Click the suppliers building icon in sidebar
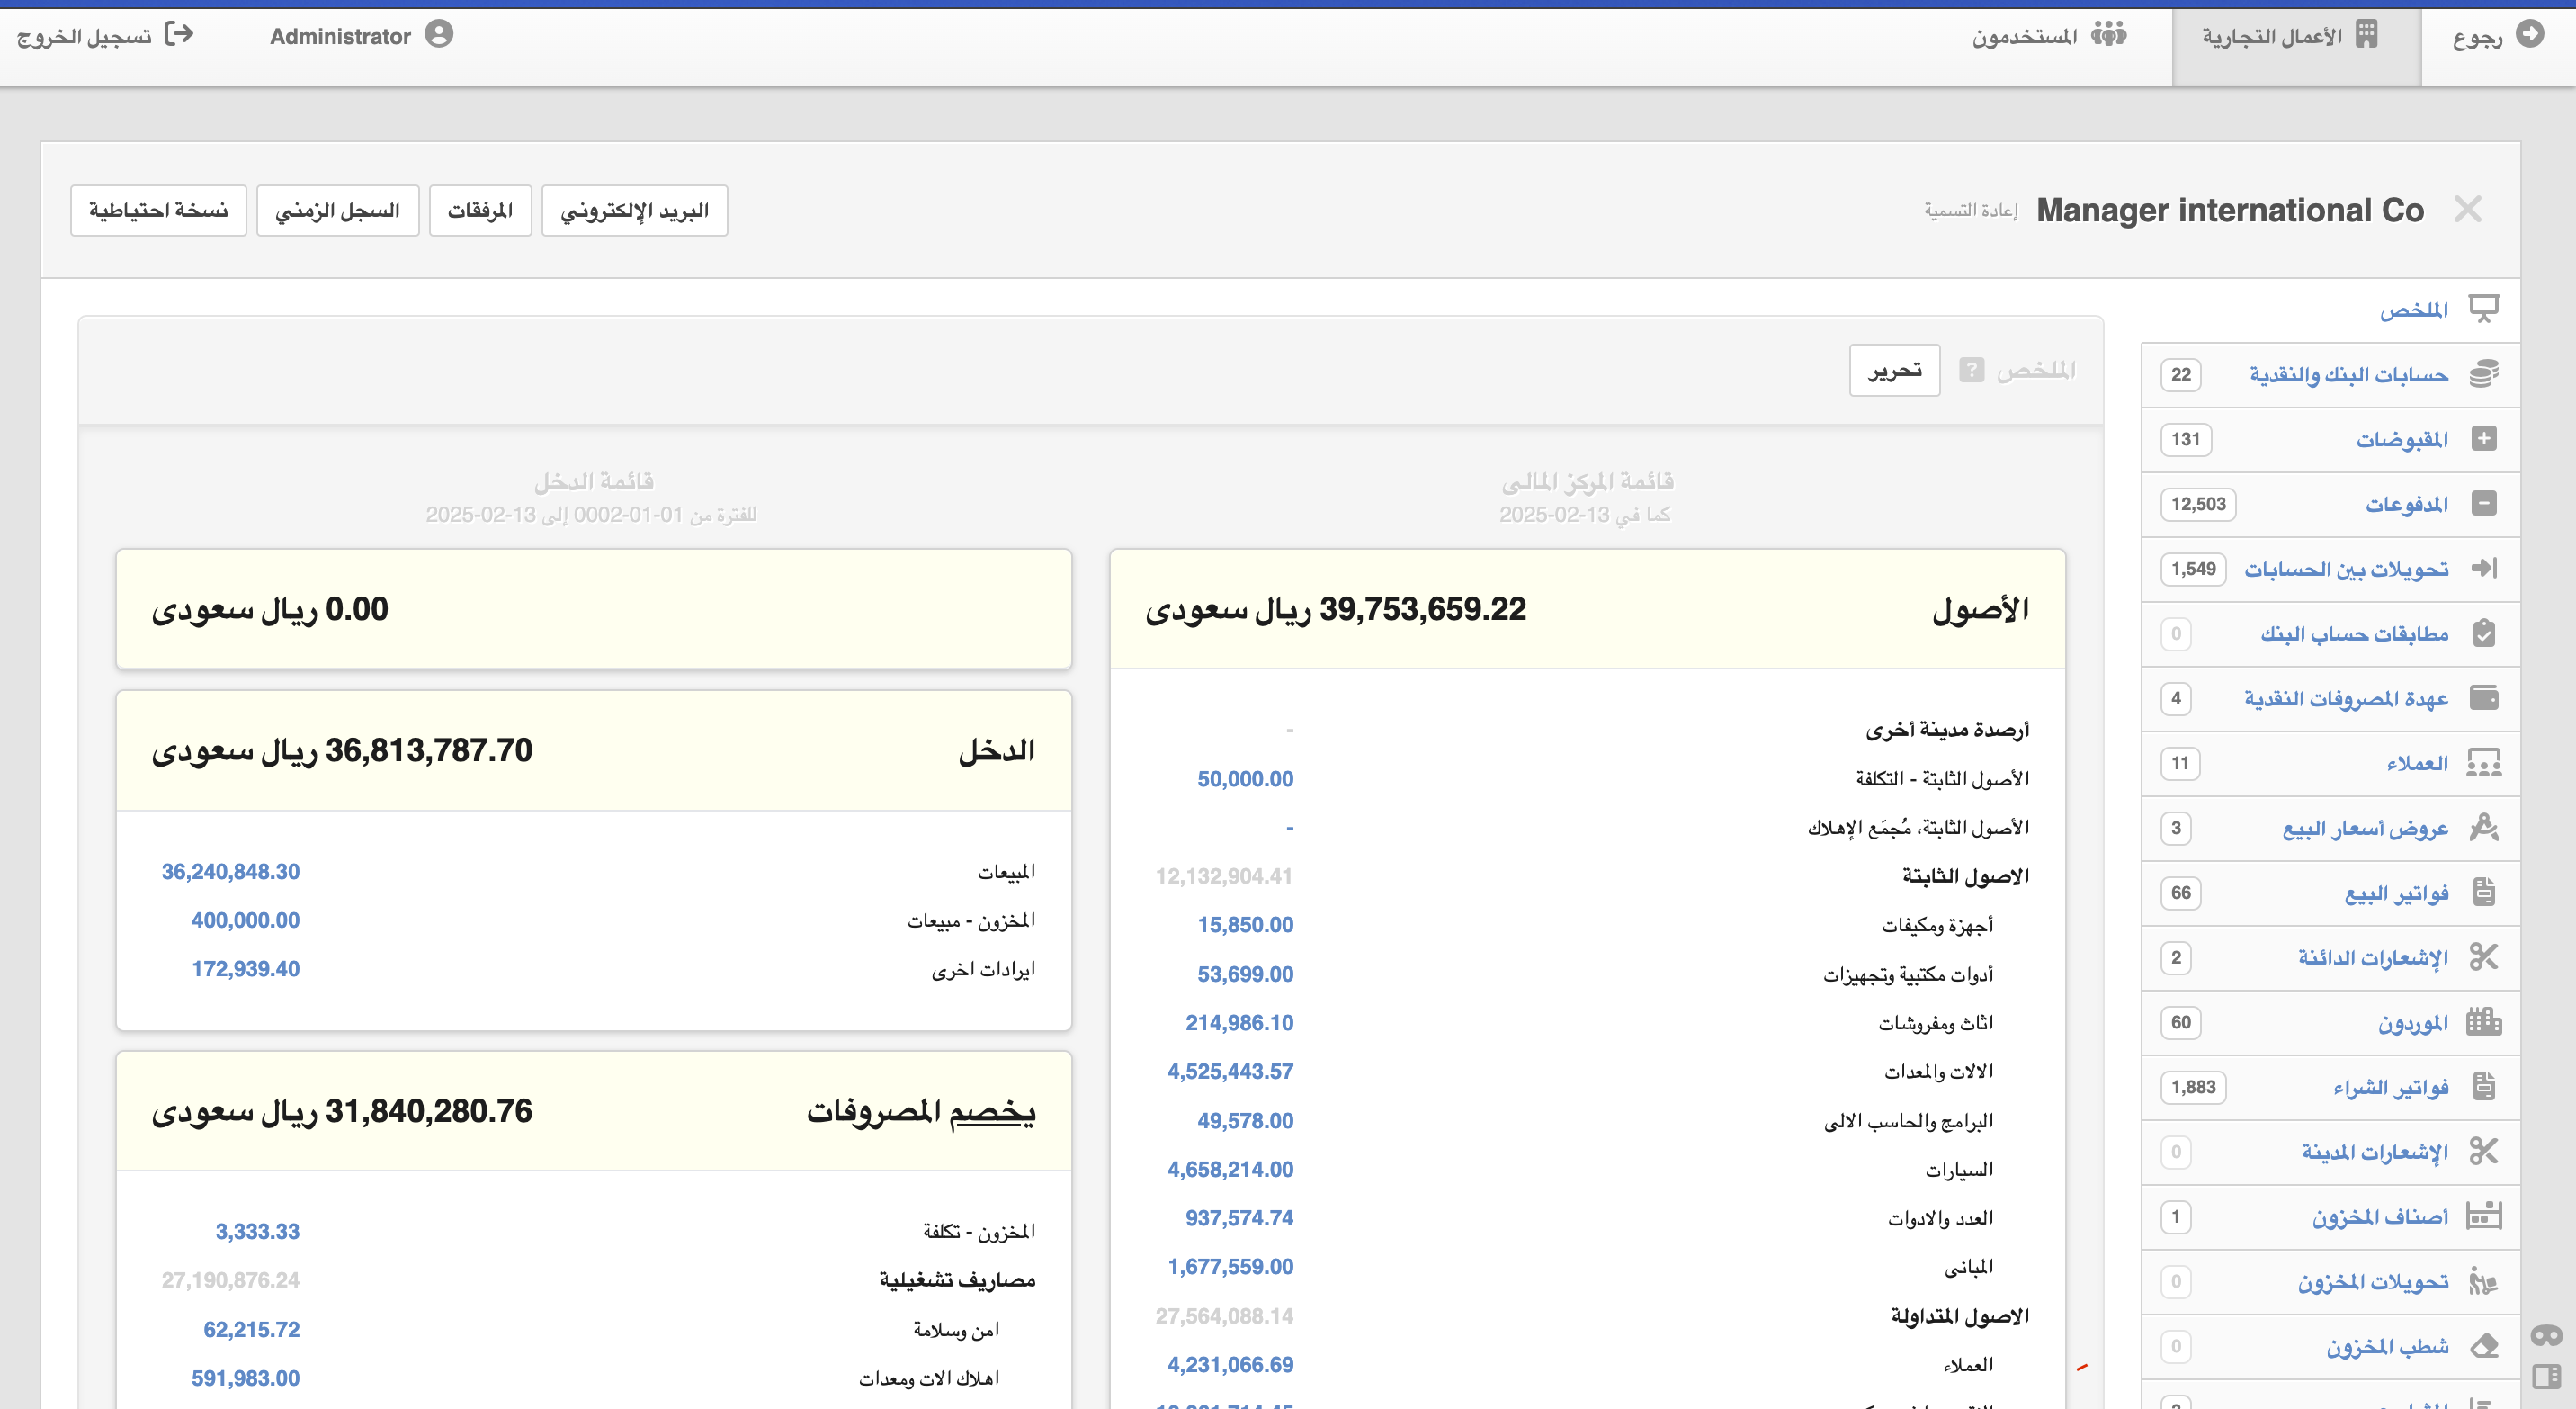 [2484, 1022]
